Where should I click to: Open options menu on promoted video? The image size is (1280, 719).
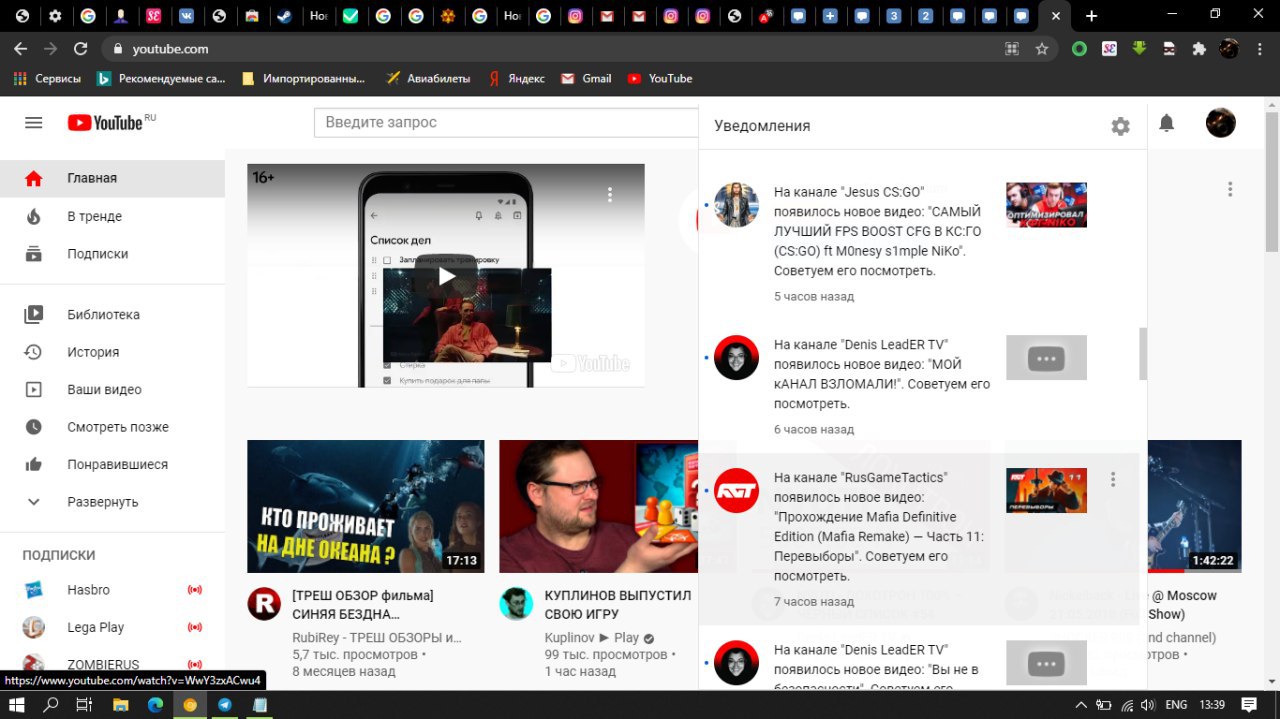(x=610, y=194)
